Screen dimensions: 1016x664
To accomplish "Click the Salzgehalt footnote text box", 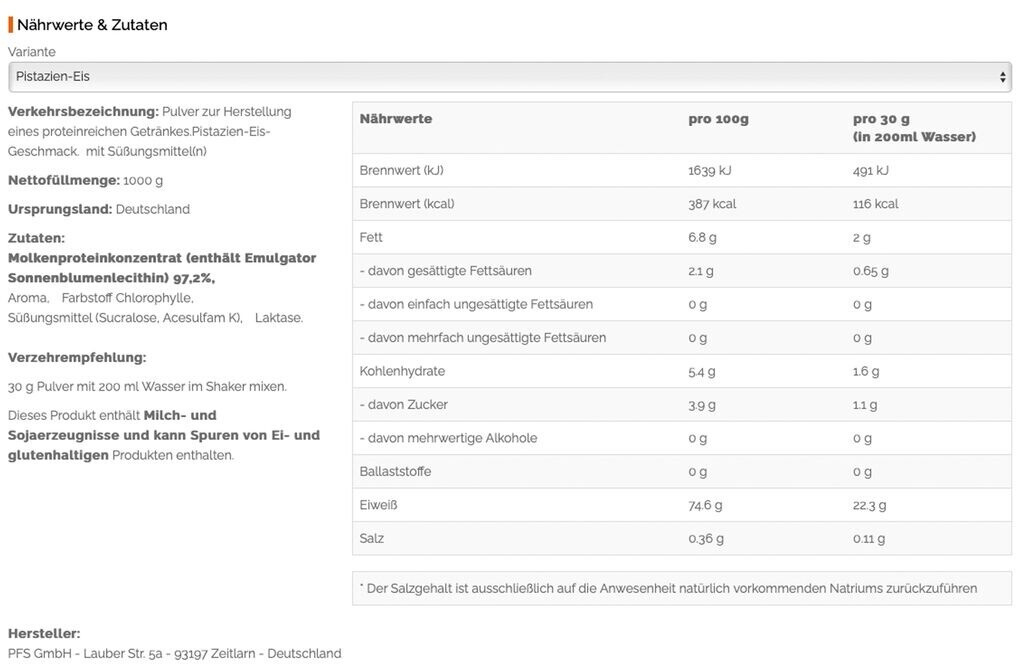I will click(x=668, y=589).
